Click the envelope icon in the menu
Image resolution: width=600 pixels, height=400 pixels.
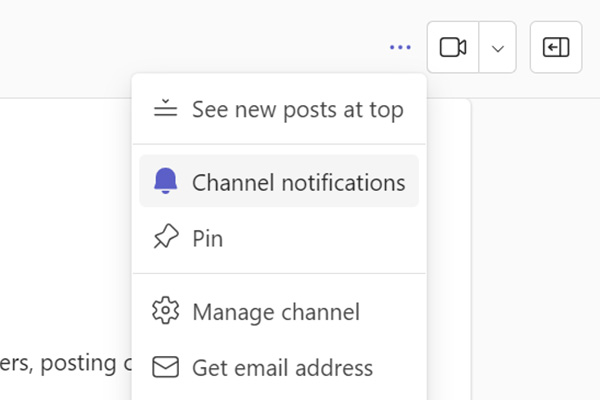tap(165, 367)
